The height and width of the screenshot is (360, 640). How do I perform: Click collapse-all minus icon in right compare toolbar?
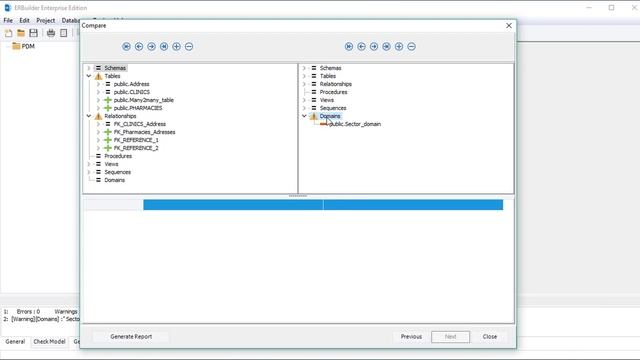click(411, 47)
